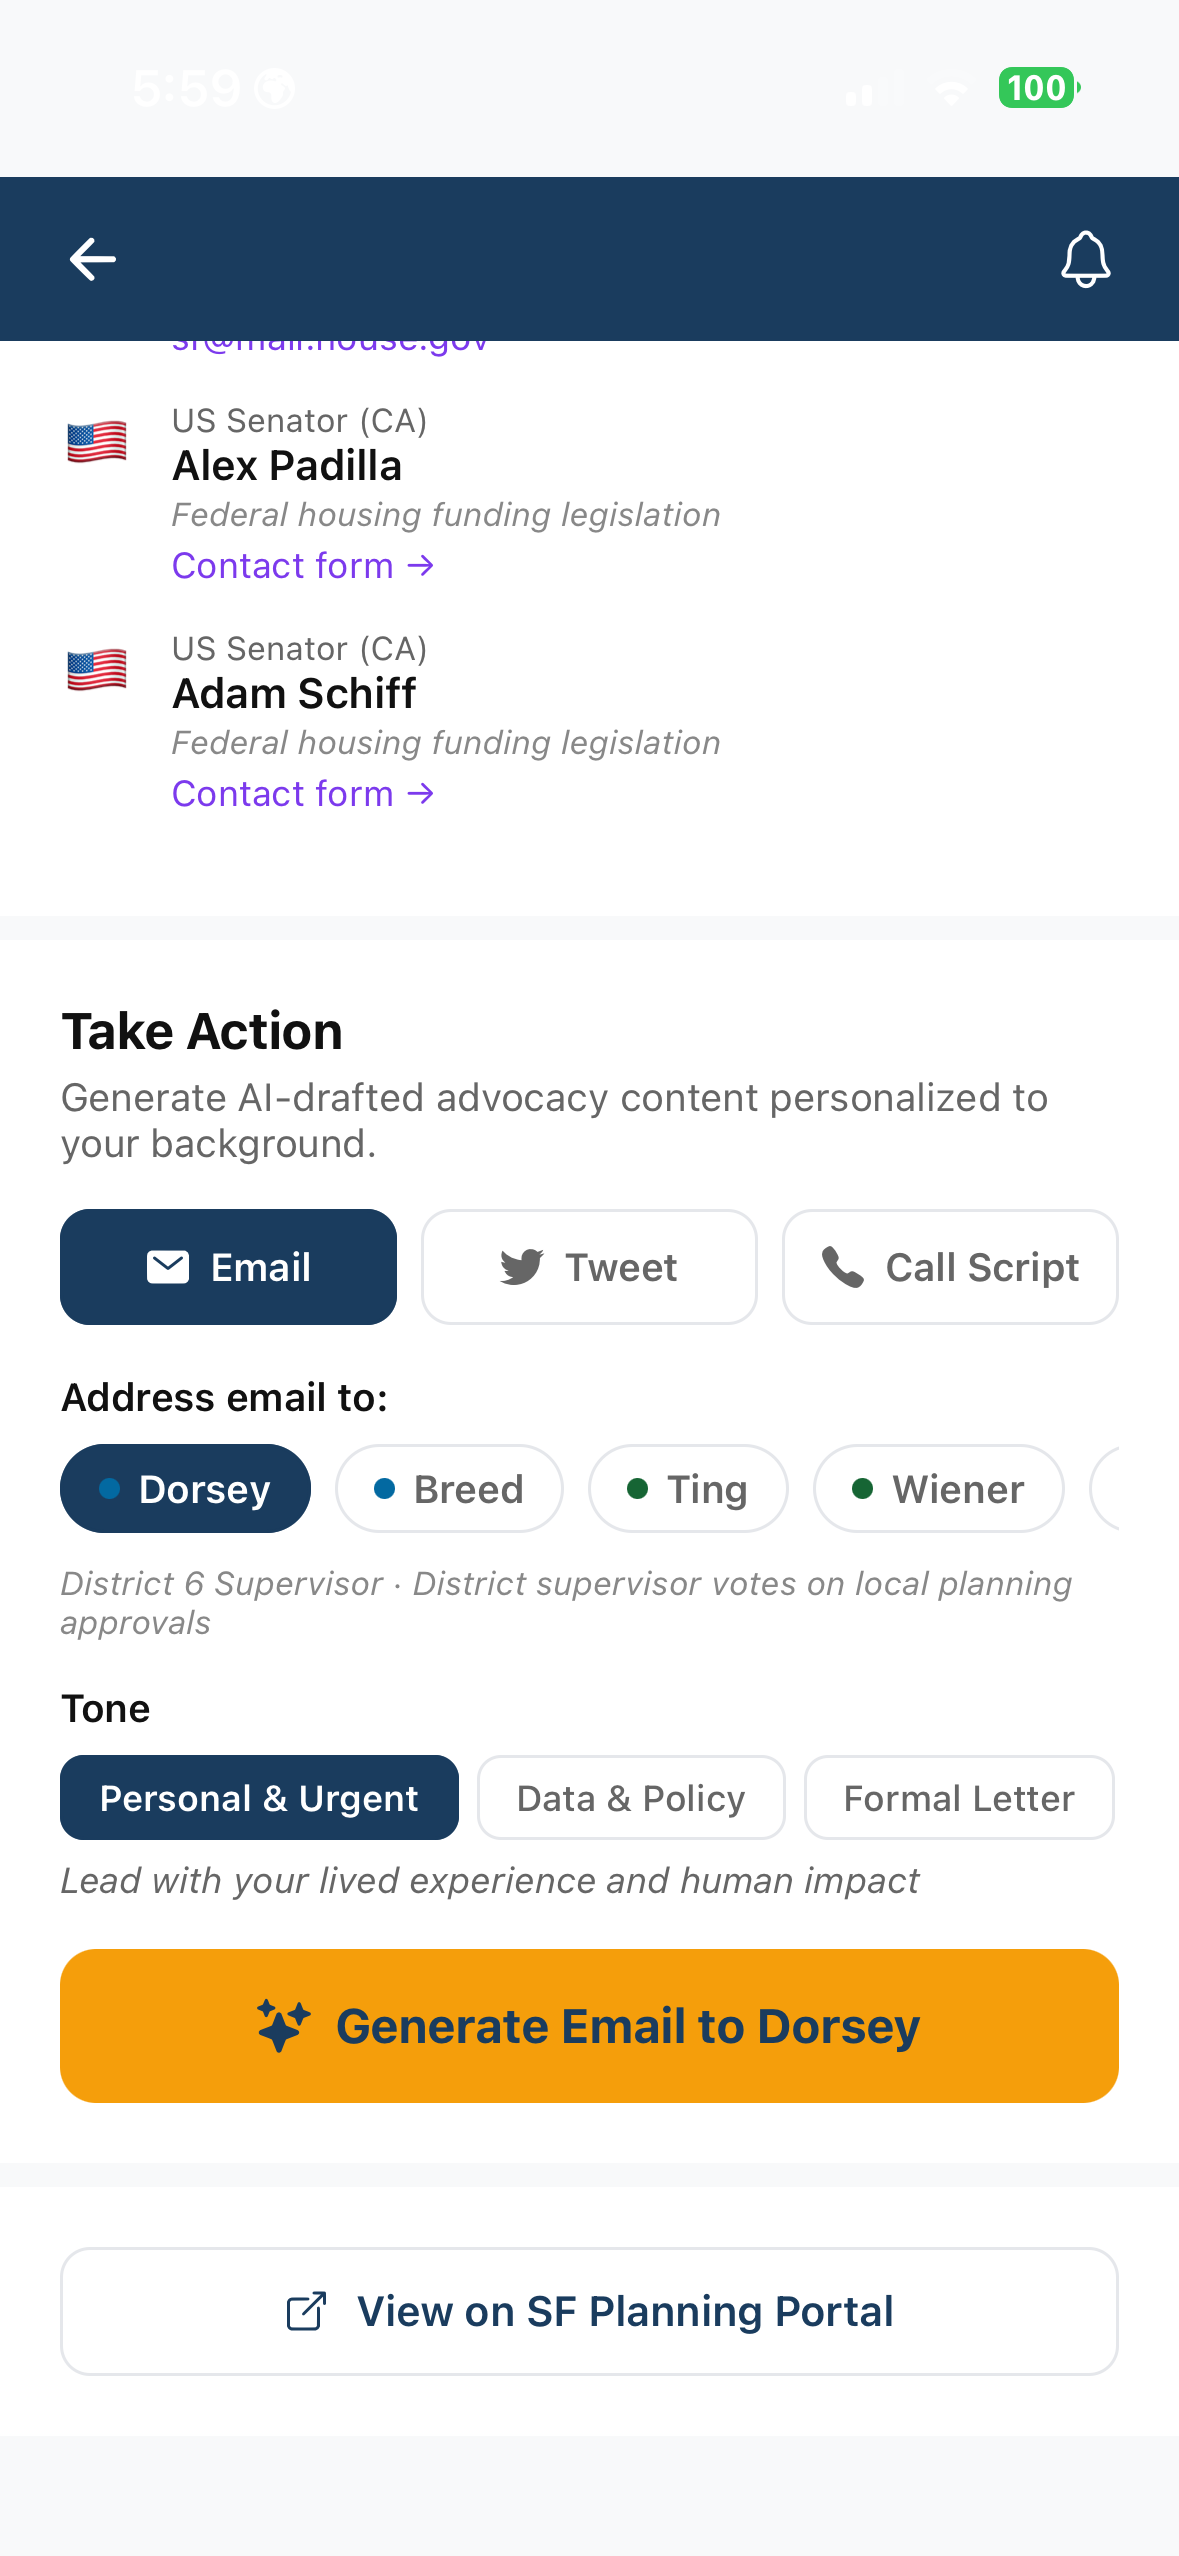1179x2556 pixels.
Task: Choose the Data & Policy tone
Action: pos(631,1798)
